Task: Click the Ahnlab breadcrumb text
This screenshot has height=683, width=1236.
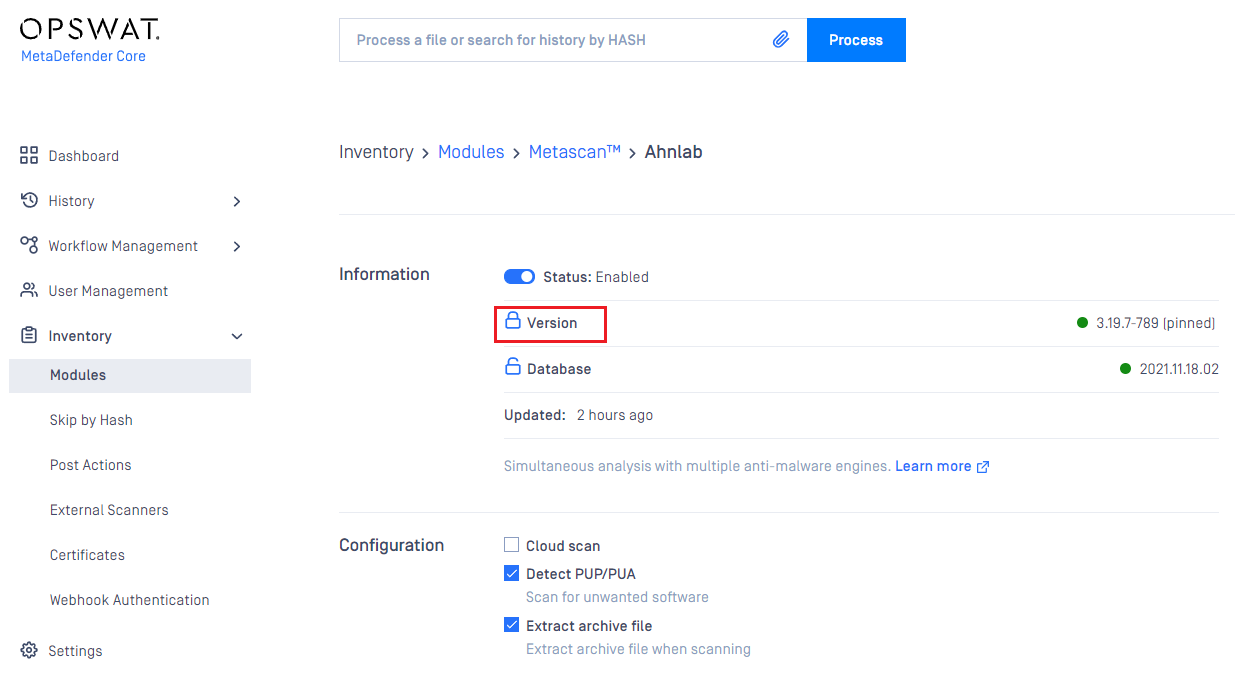Action: (673, 152)
